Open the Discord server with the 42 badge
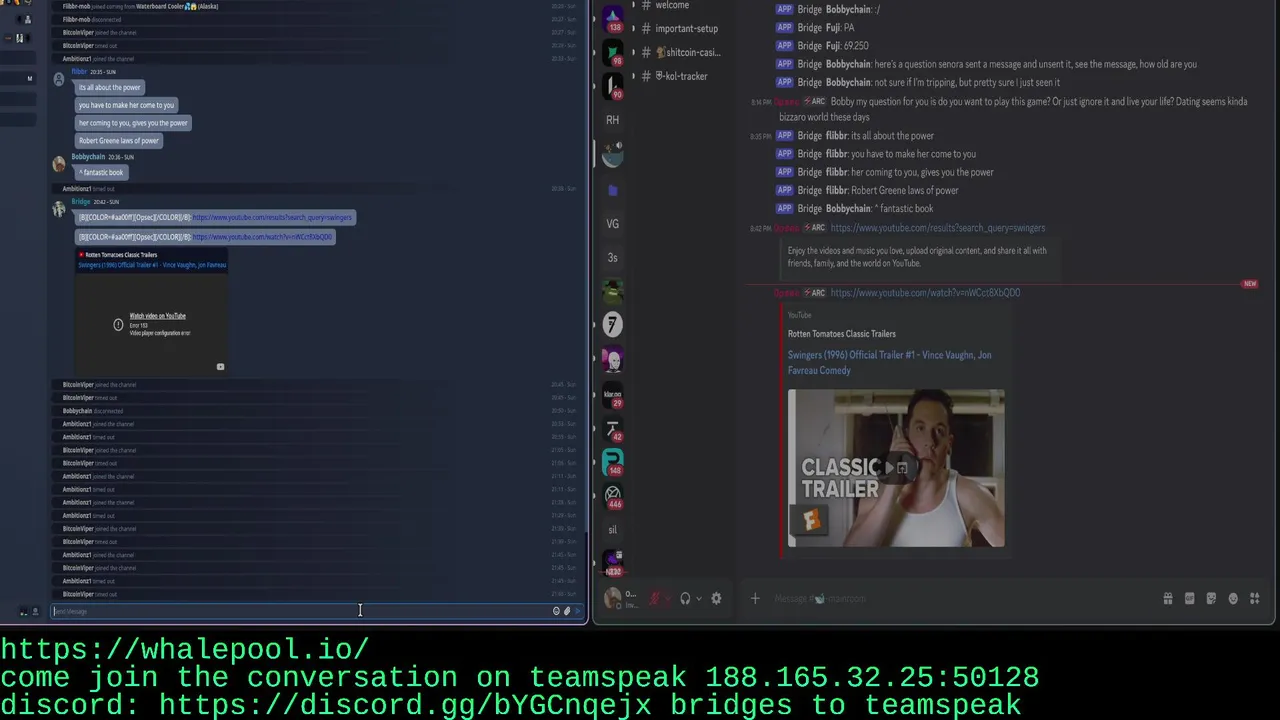Image resolution: width=1280 pixels, height=720 pixels. [613, 429]
